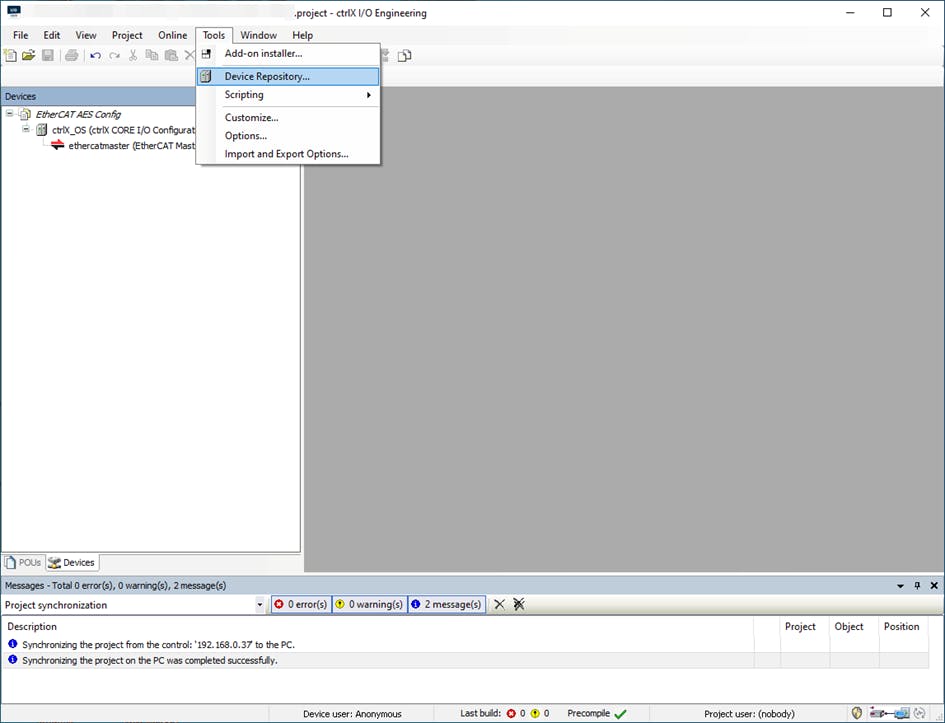Click 'Device user: Anonymous' in status bar
Image resolution: width=945 pixels, height=723 pixels.
(352, 714)
